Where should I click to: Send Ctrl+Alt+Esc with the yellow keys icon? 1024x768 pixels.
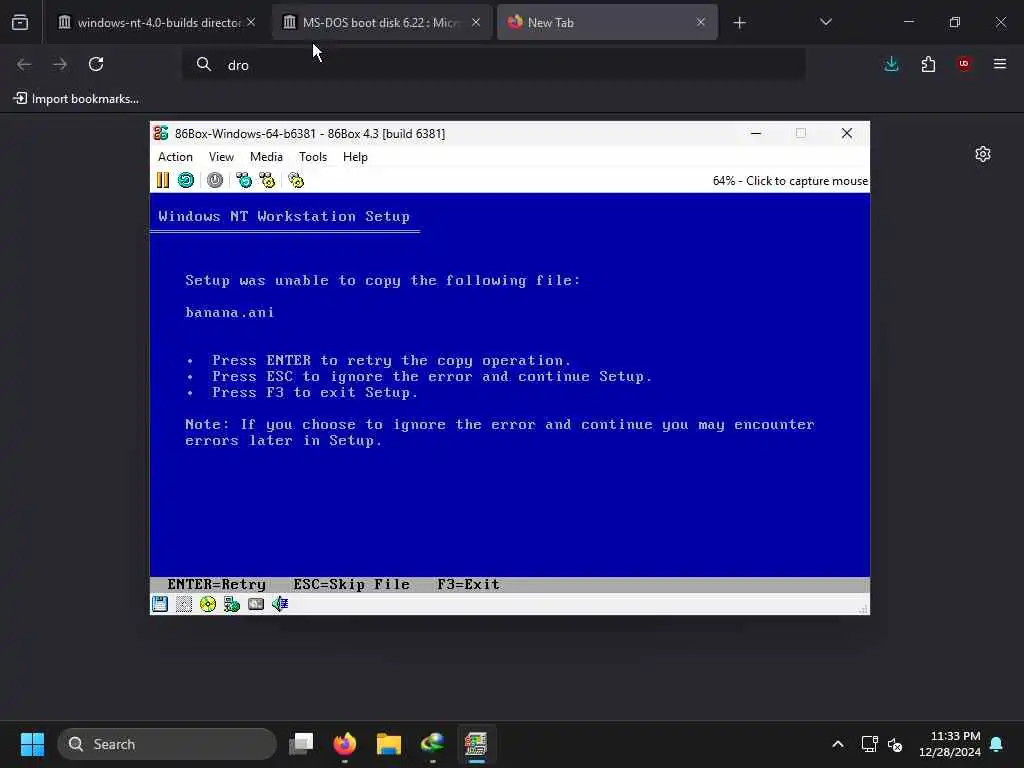tap(267, 180)
